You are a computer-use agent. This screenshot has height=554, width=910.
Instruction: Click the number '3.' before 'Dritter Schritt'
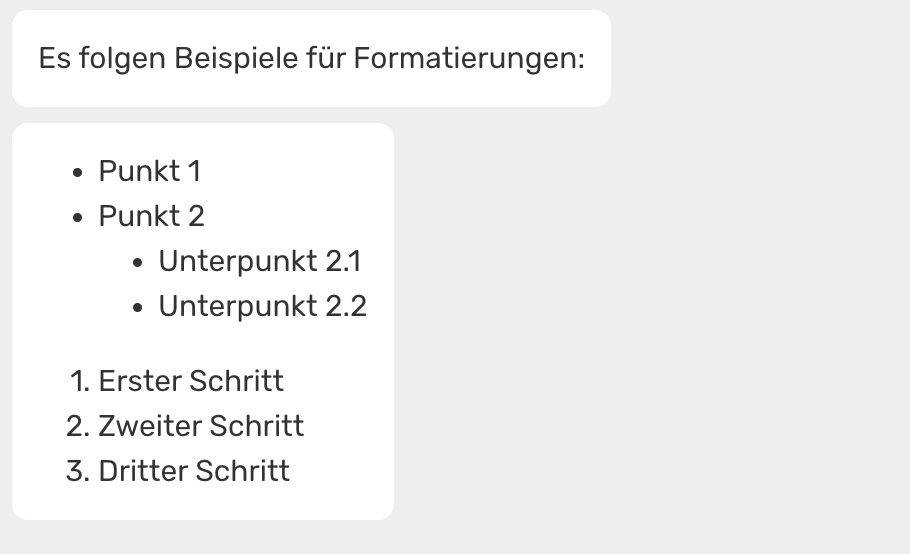pos(78,471)
